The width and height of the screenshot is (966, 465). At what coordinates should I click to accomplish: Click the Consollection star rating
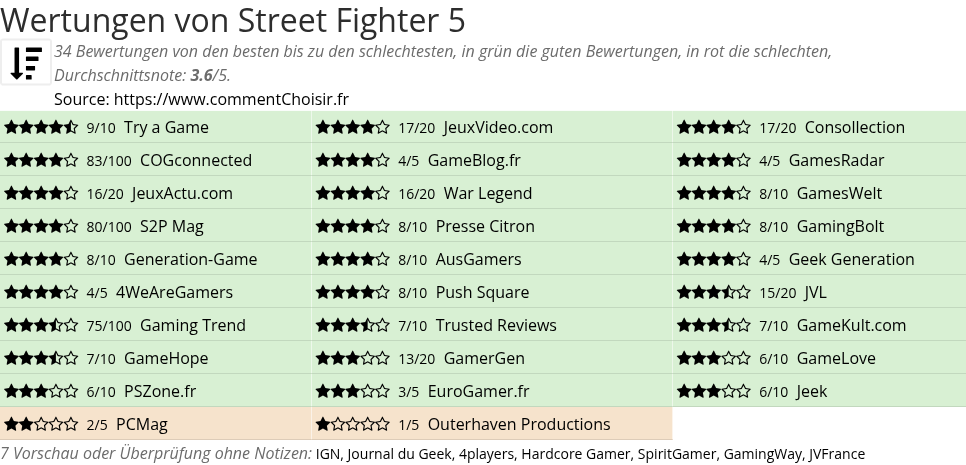pos(713,128)
